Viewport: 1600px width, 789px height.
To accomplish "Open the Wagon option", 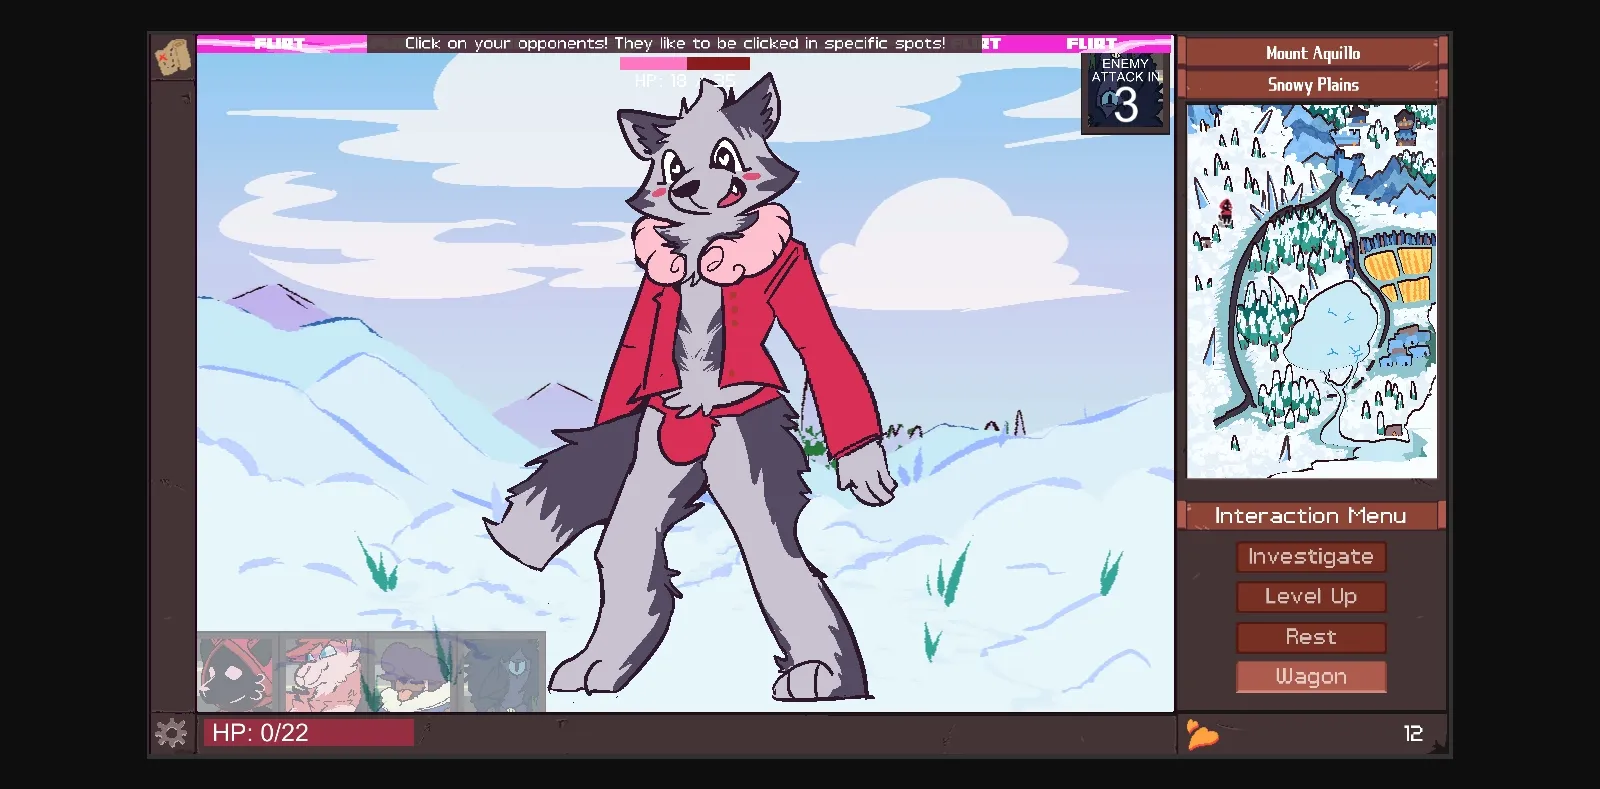I will [1310, 677].
